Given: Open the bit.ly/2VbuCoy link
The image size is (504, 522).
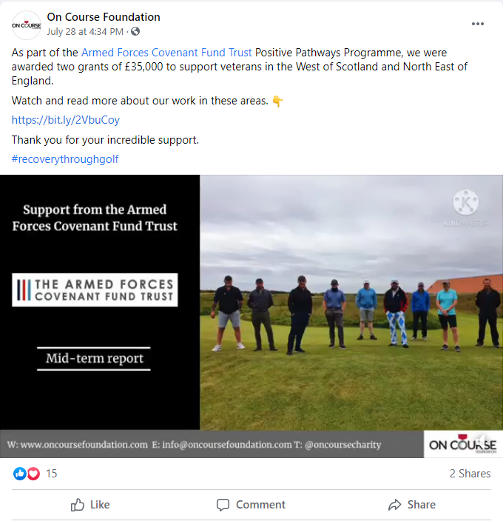Looking at the screenshot, I should pos(65,120).
